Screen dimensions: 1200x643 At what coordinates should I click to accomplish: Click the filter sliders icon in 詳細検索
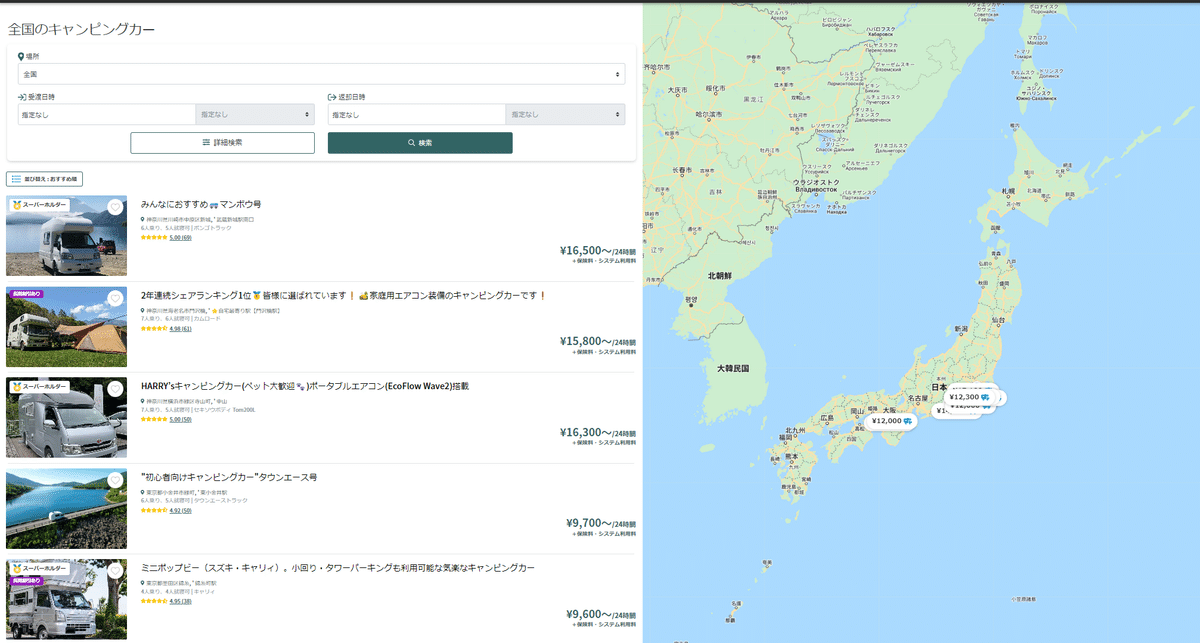click(206, 142)
